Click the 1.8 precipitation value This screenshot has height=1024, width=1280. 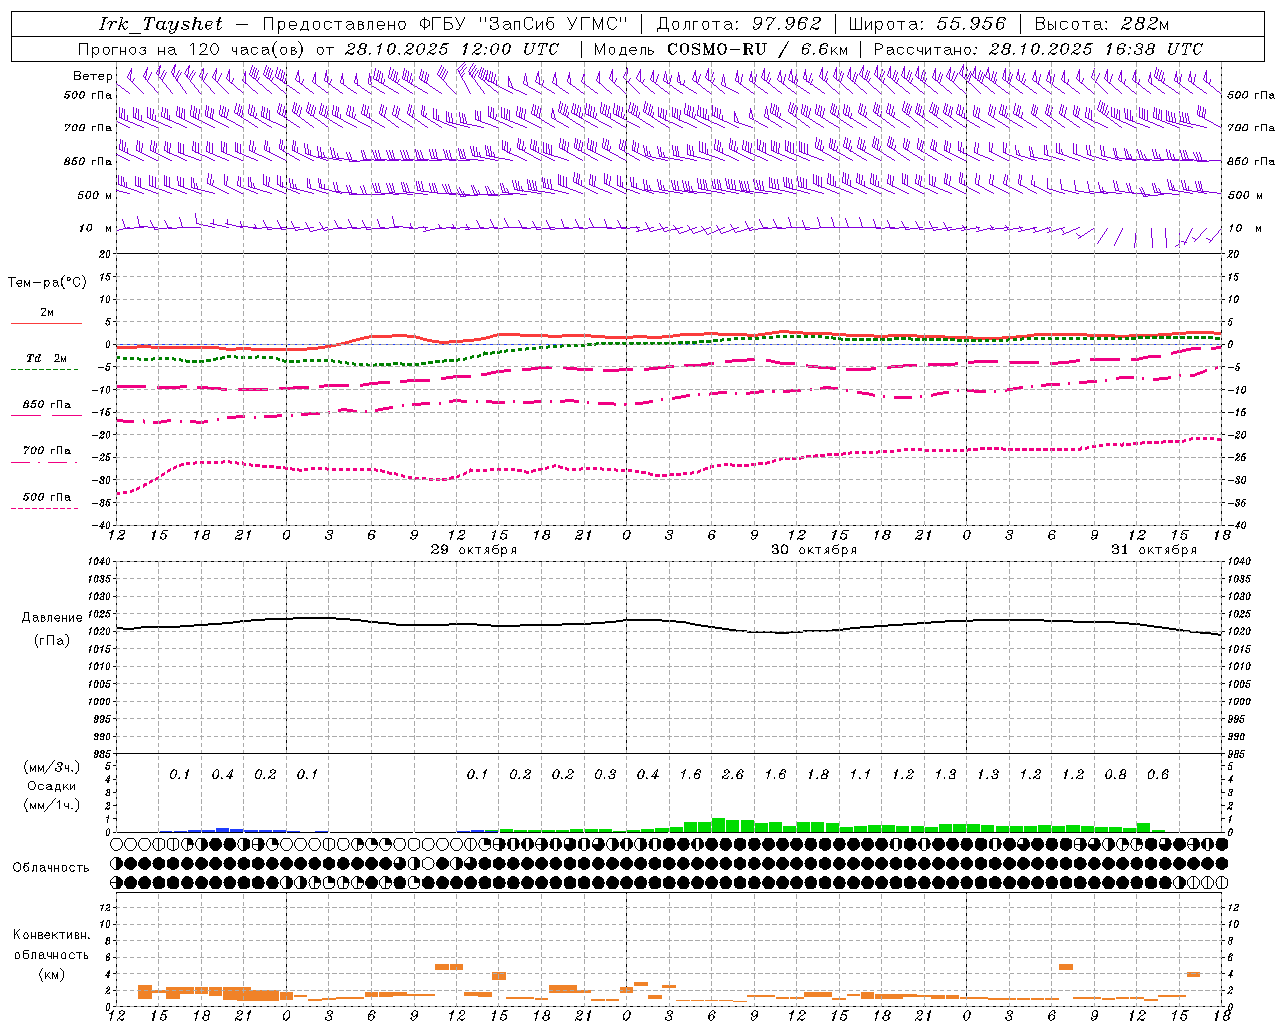[818, 775]
